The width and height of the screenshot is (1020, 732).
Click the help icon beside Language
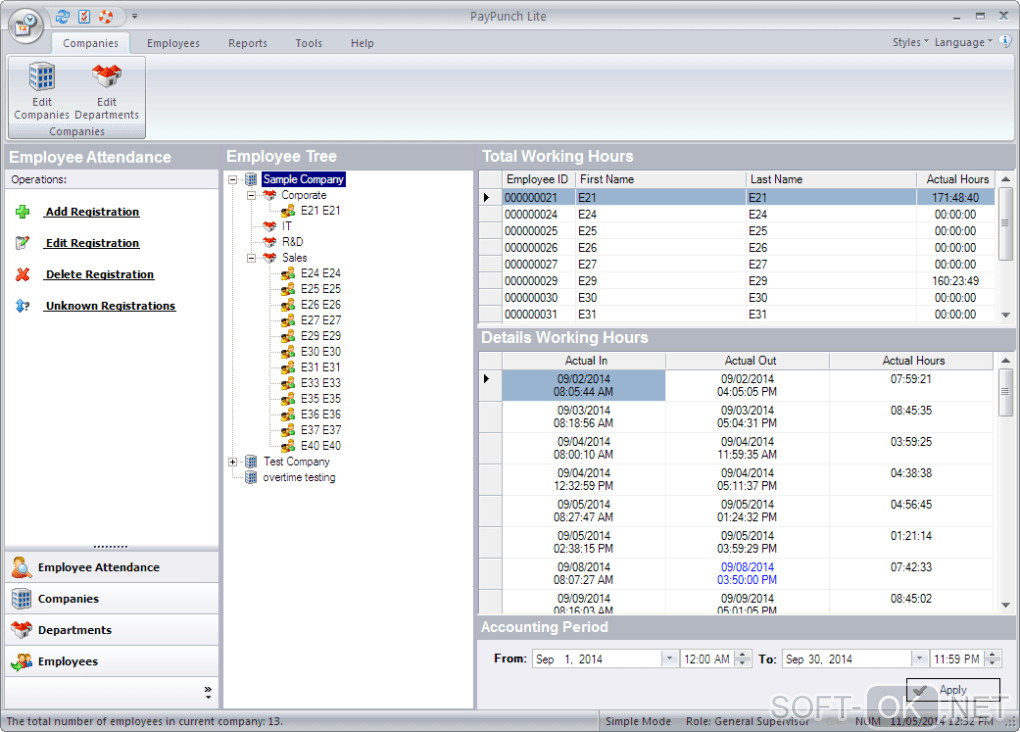(1005, 42)
